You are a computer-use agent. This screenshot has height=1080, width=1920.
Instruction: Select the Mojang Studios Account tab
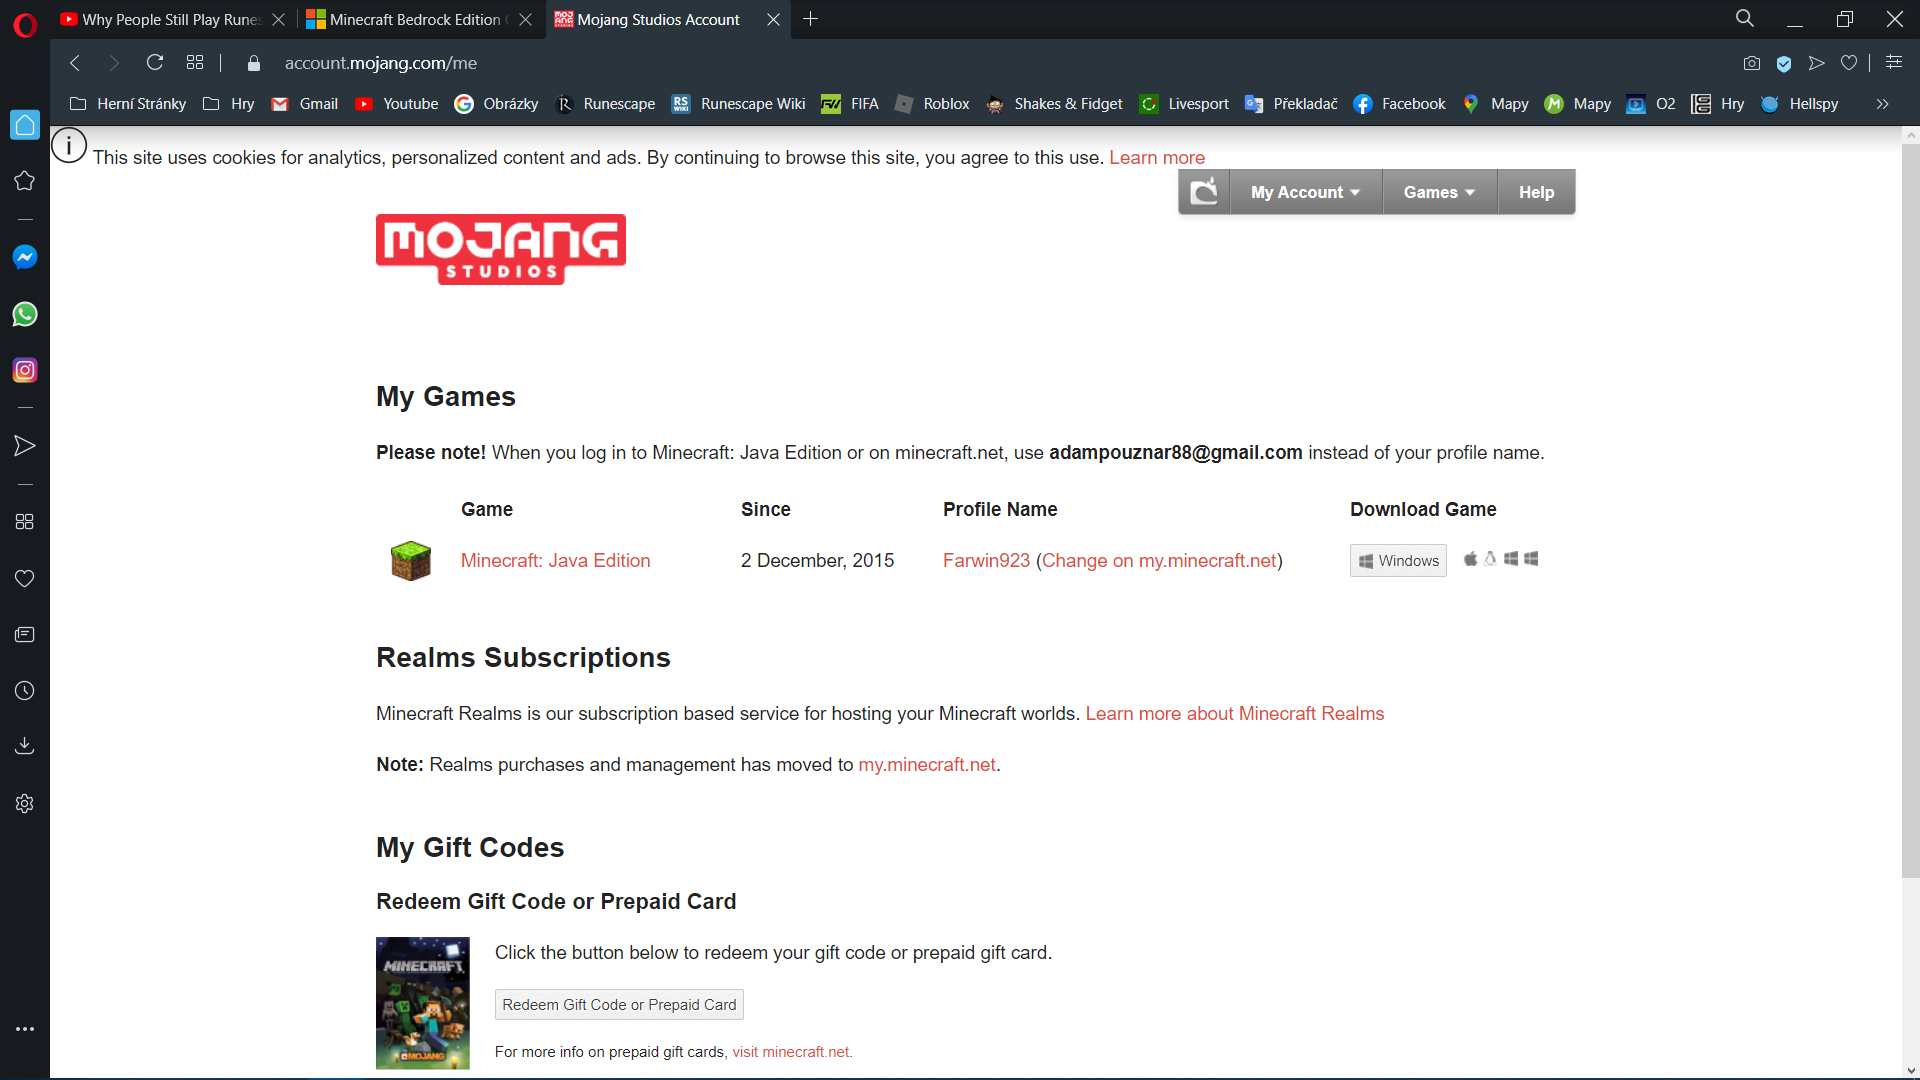[657, 20]
